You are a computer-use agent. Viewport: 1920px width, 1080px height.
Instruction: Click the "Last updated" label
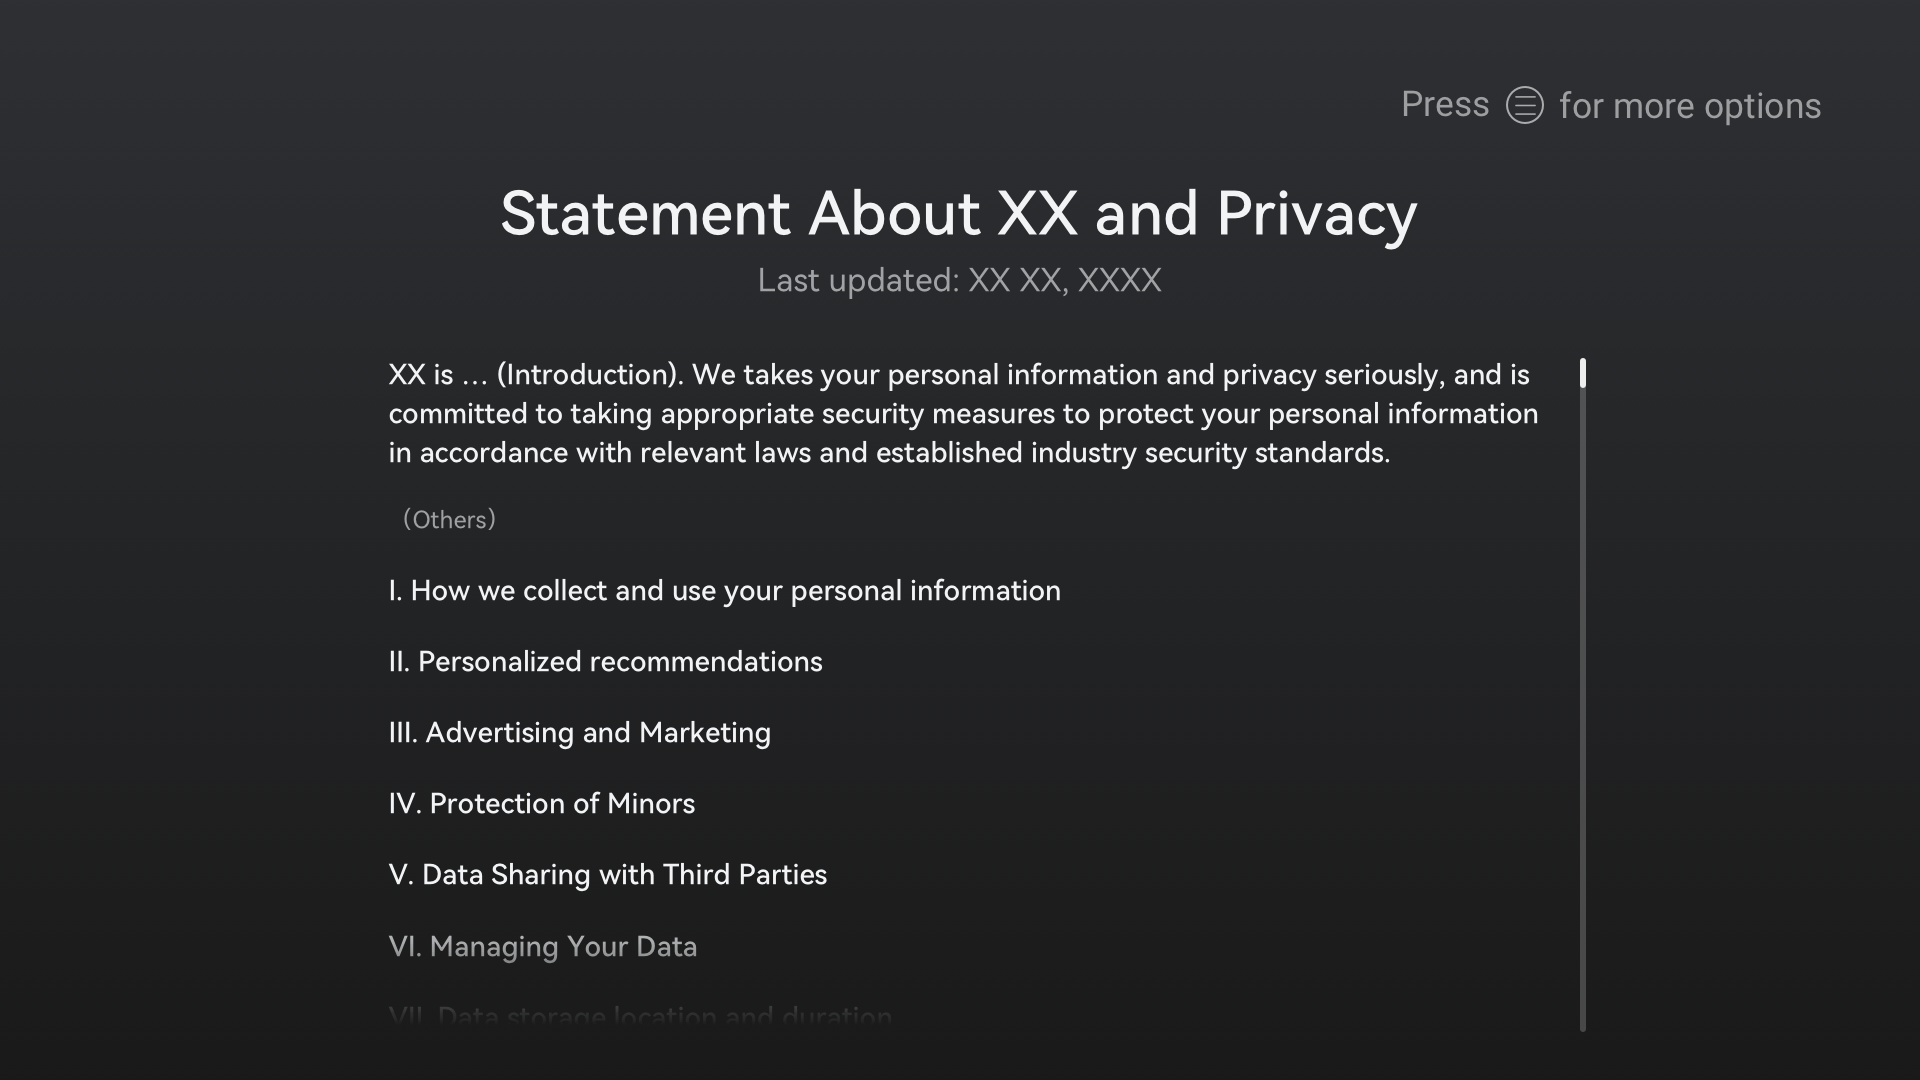858,281
